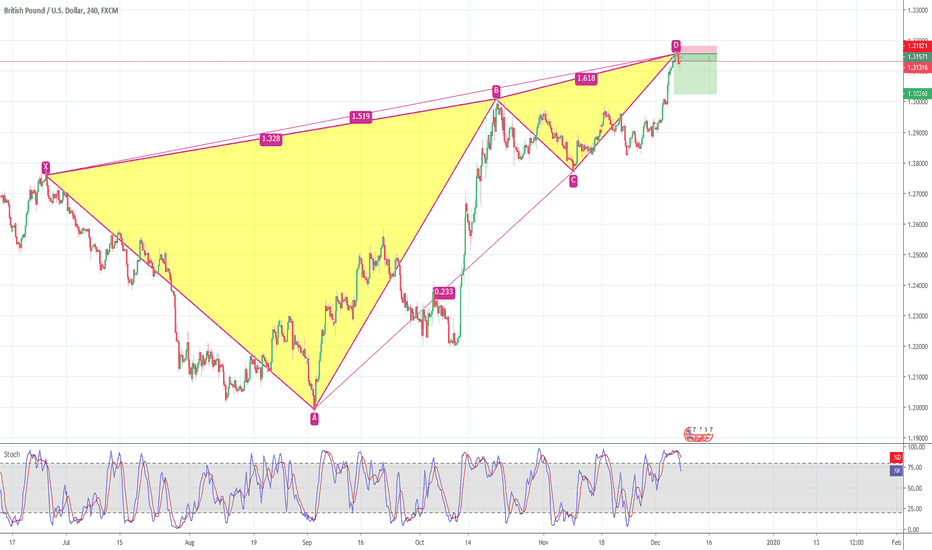Click the D point marker of the pattern

point(676,46)
